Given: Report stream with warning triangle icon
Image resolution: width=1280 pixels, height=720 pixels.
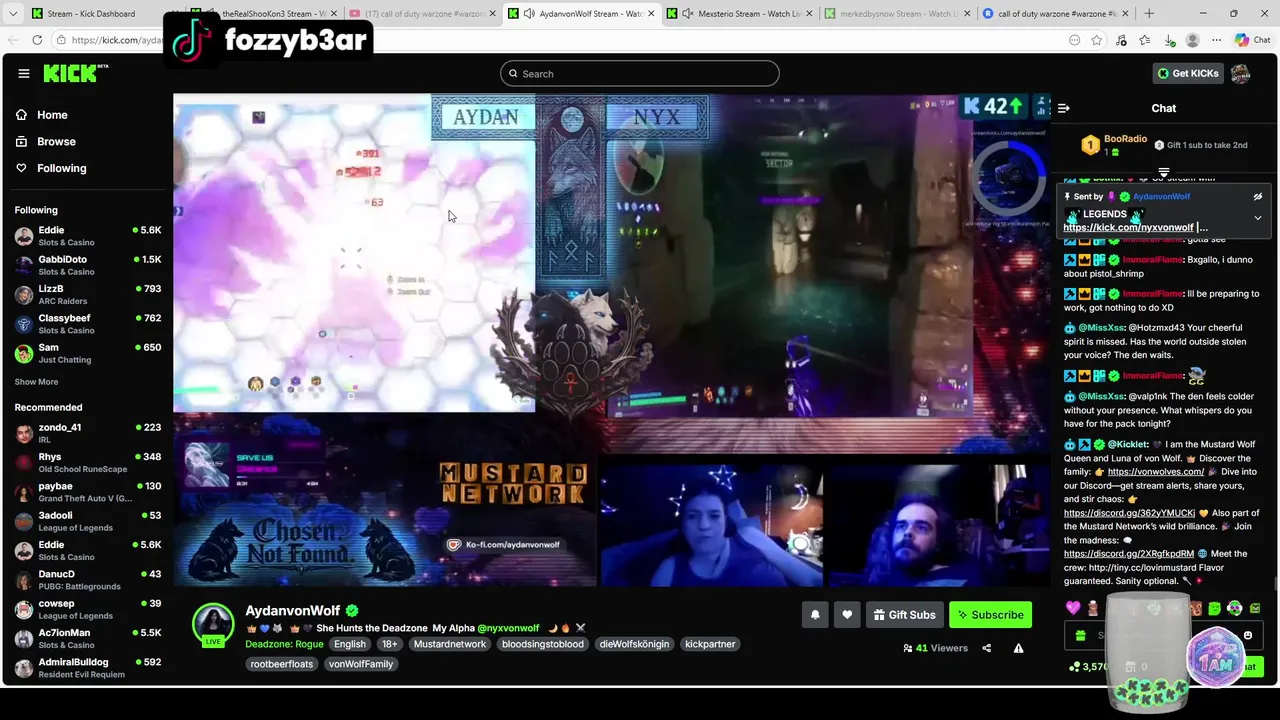Looking at the screenshot, I should tap(1018, 648).
